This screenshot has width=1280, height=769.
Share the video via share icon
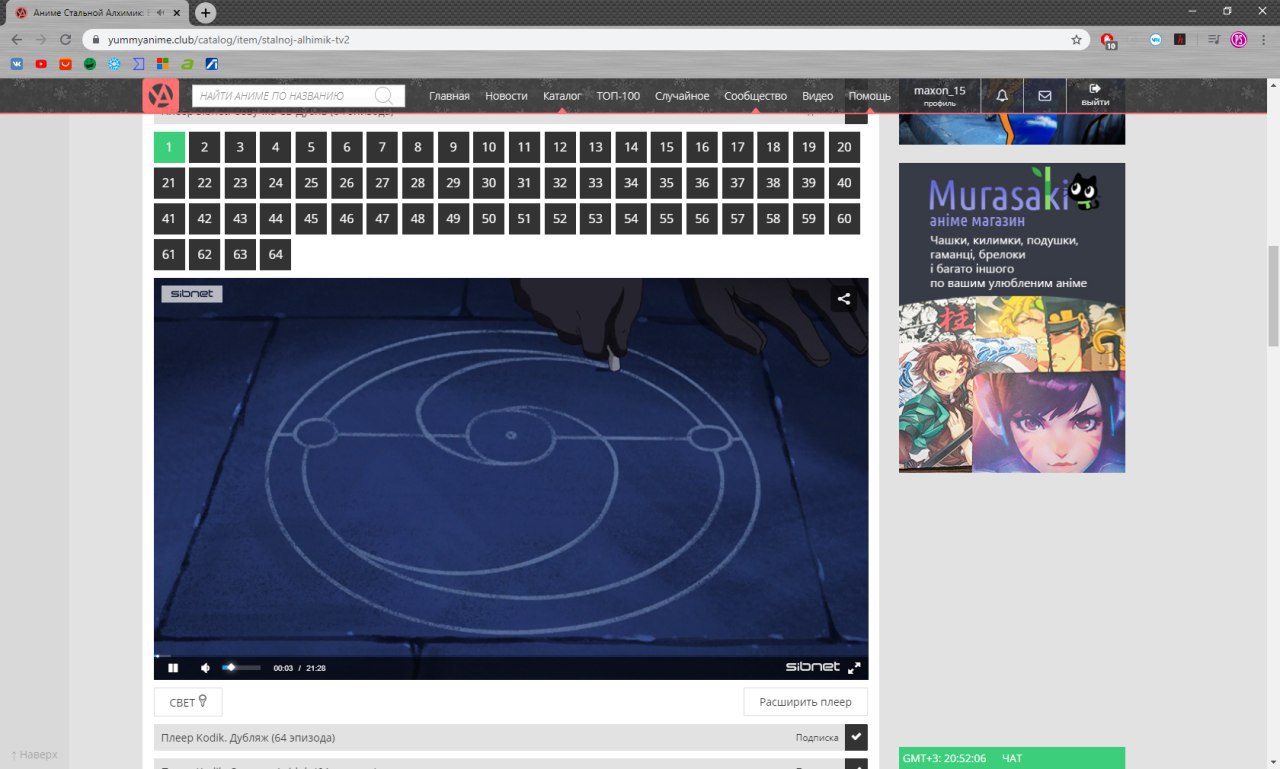[844, 298]
